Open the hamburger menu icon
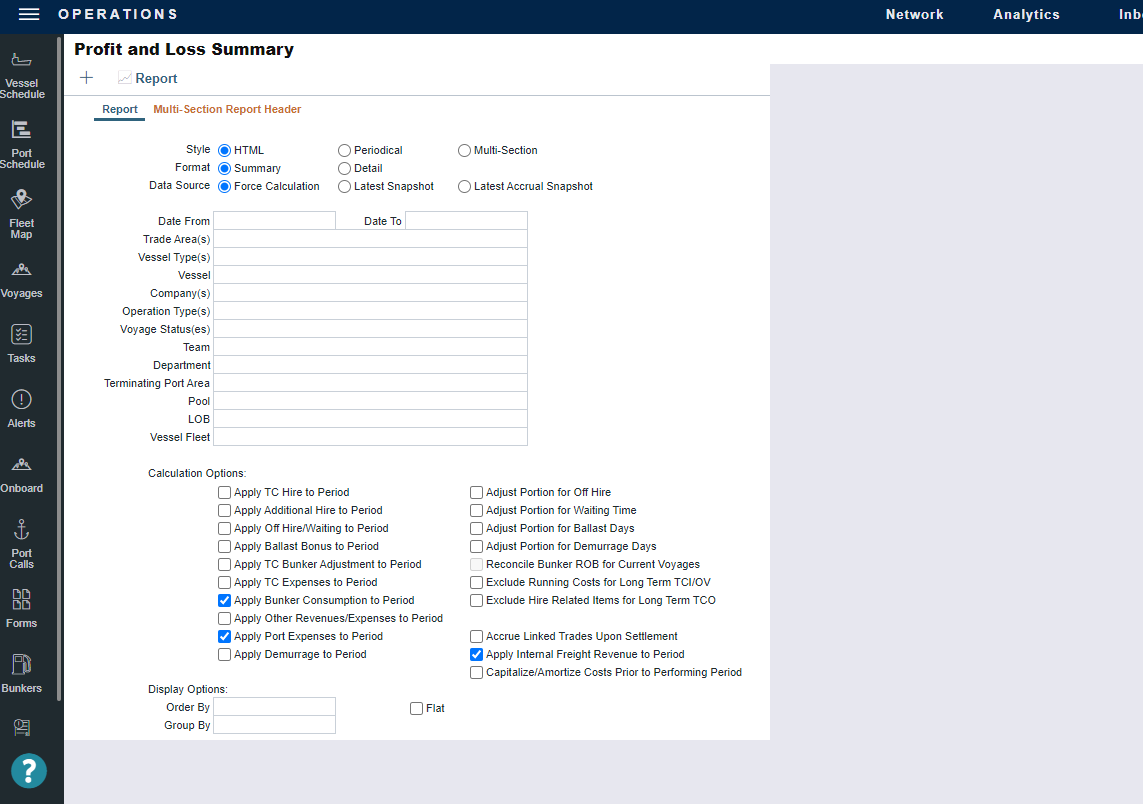 point(29,14)
